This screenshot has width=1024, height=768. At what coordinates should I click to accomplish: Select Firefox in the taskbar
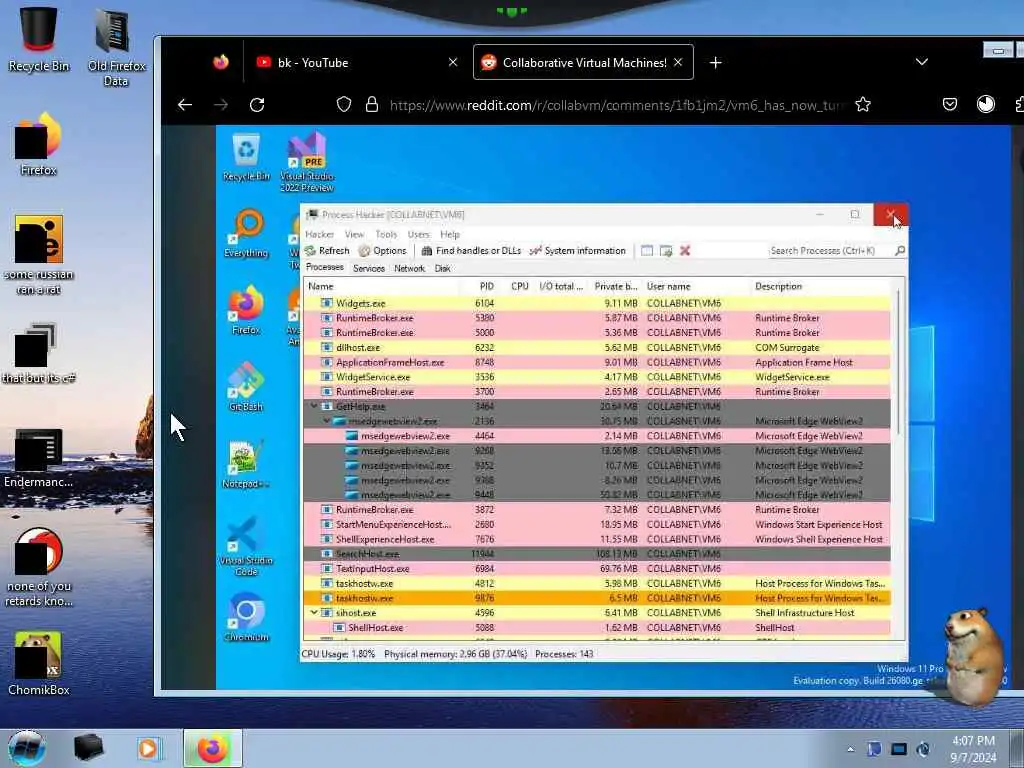212,748
